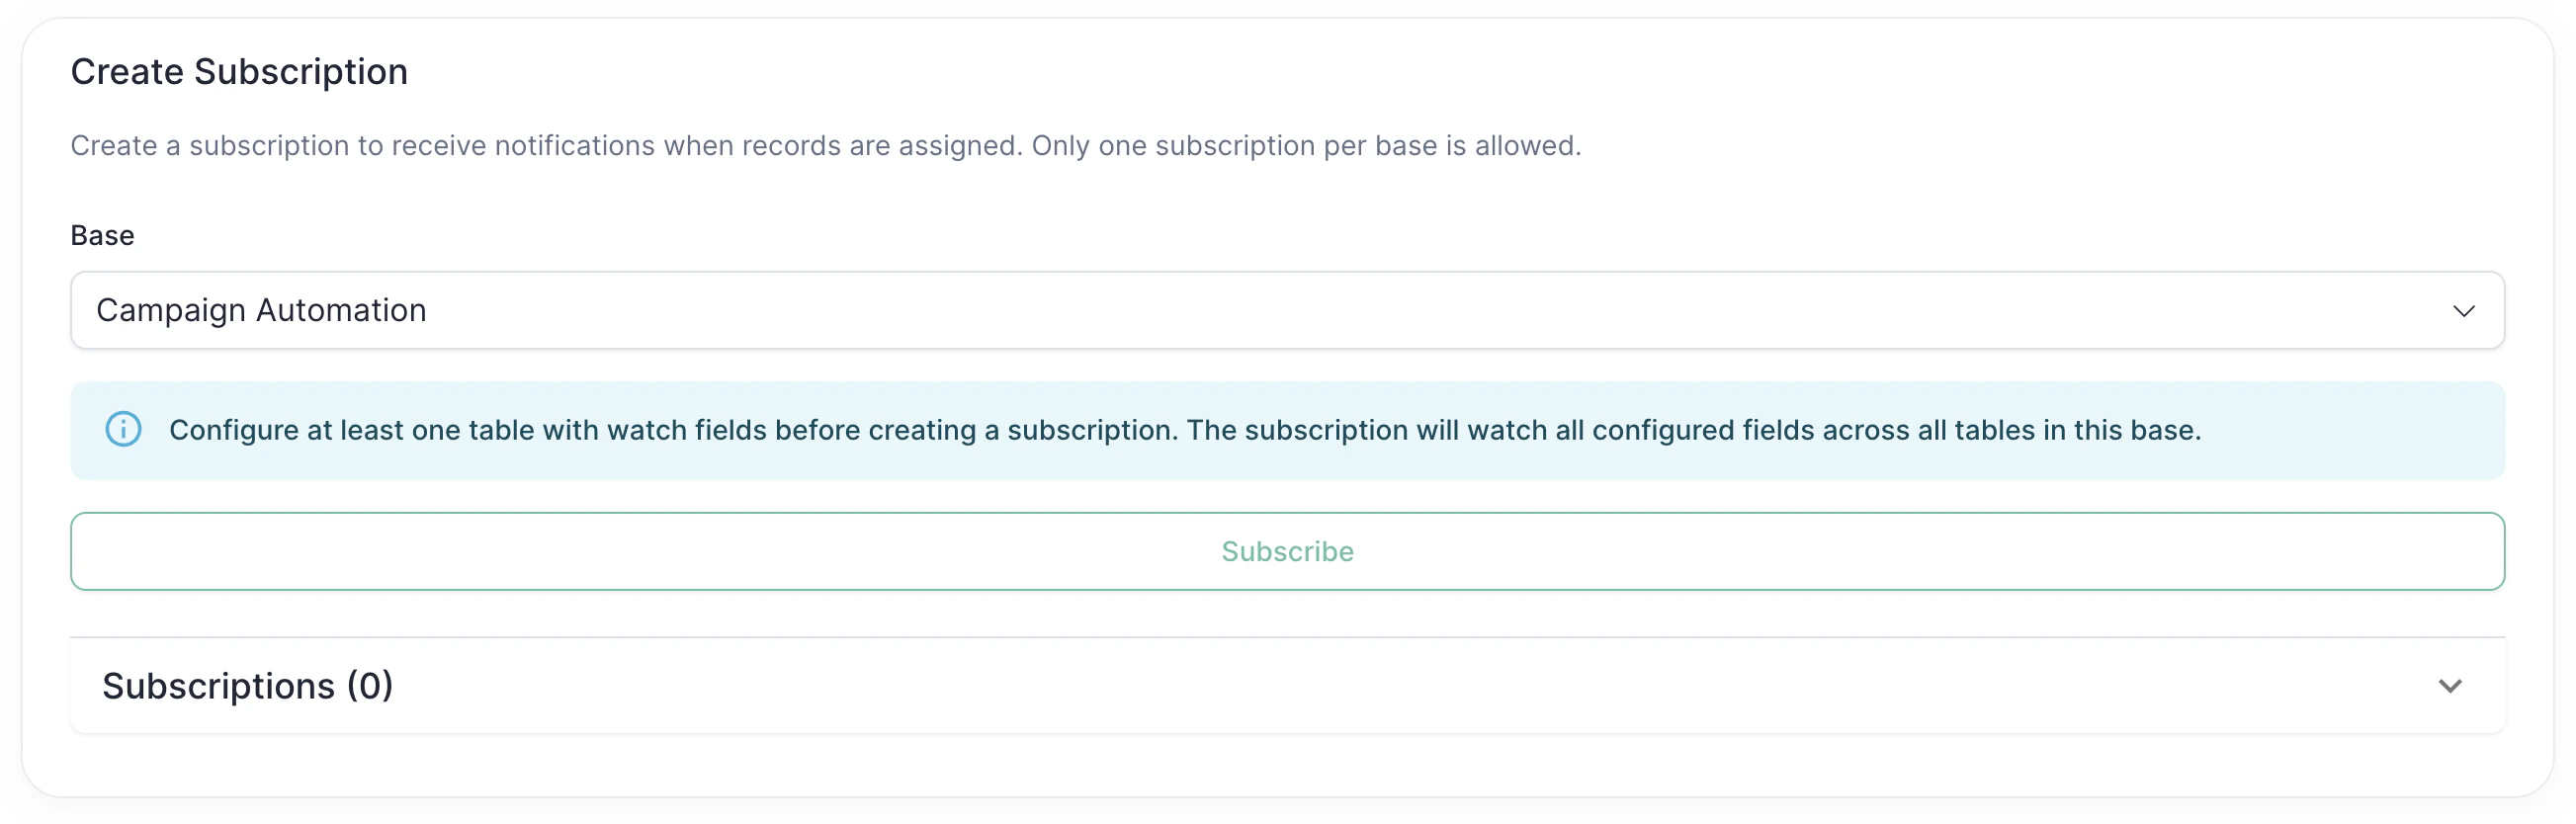Click the Subscribe button
This screenshot has width=2576, height=824.
tap(1287, 551)
